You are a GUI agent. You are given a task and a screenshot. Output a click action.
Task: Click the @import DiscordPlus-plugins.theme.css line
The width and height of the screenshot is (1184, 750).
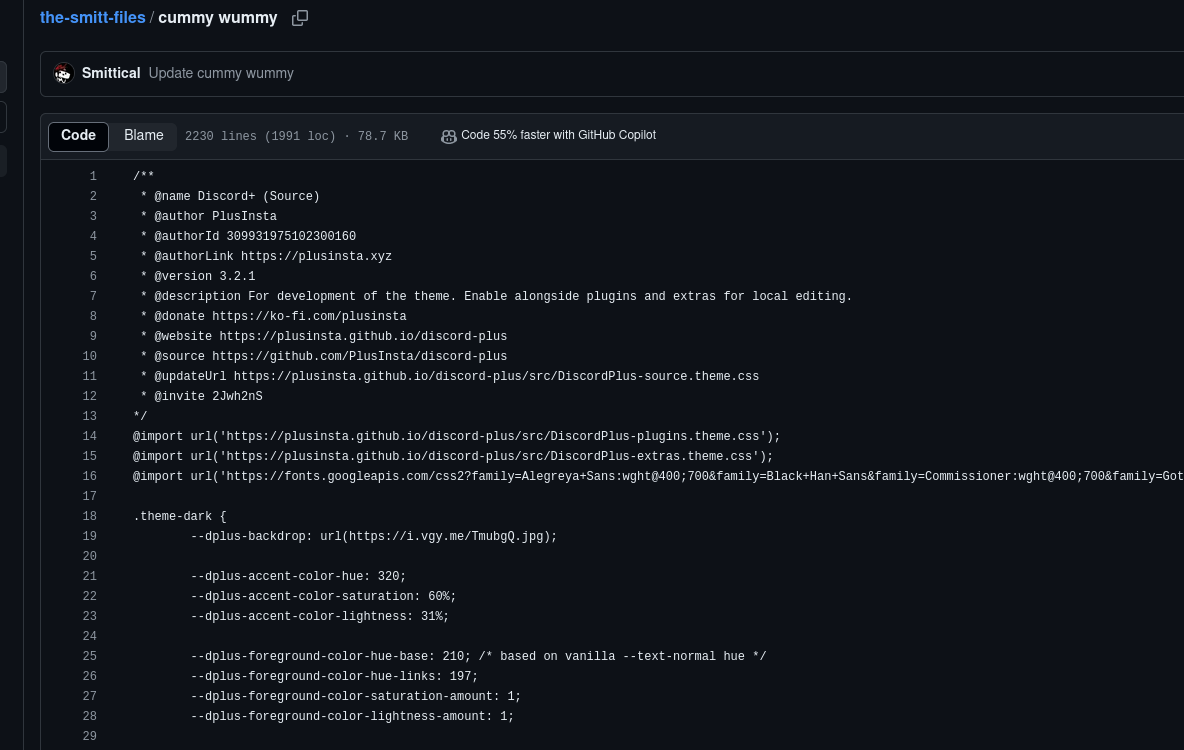[457, 437]
